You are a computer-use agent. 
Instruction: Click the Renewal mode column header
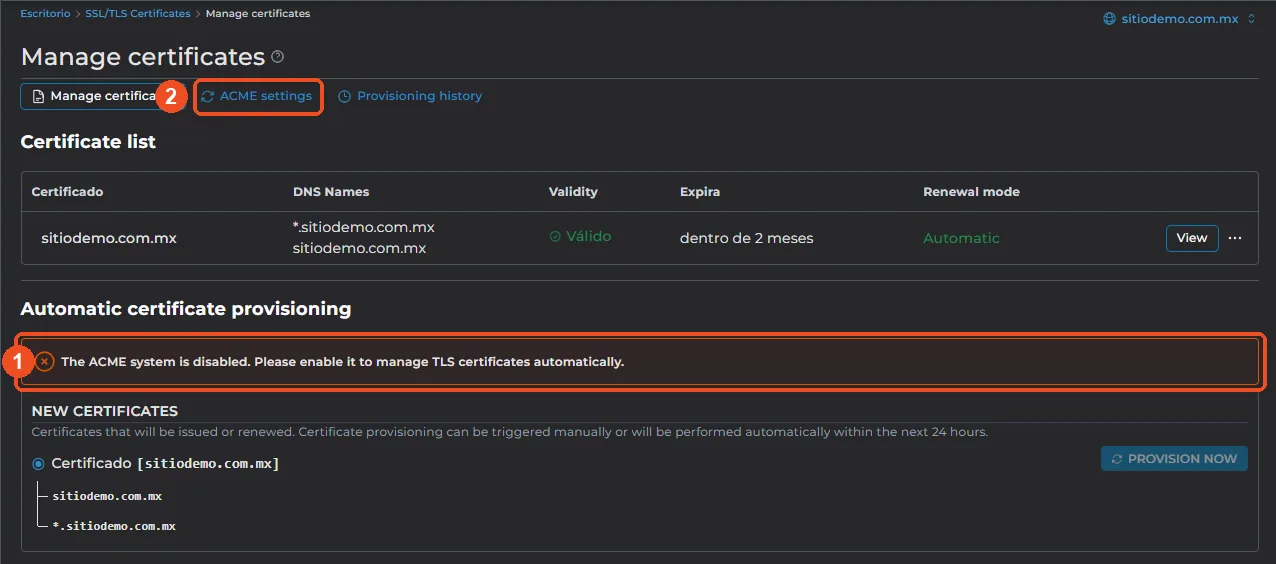tap(971, 192)
